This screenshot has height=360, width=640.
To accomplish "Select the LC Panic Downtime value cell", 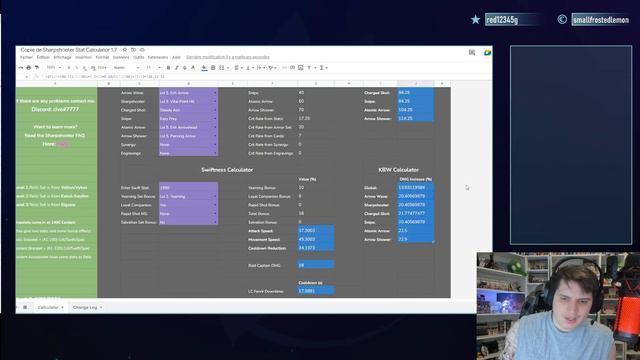I will pos(316,291).
